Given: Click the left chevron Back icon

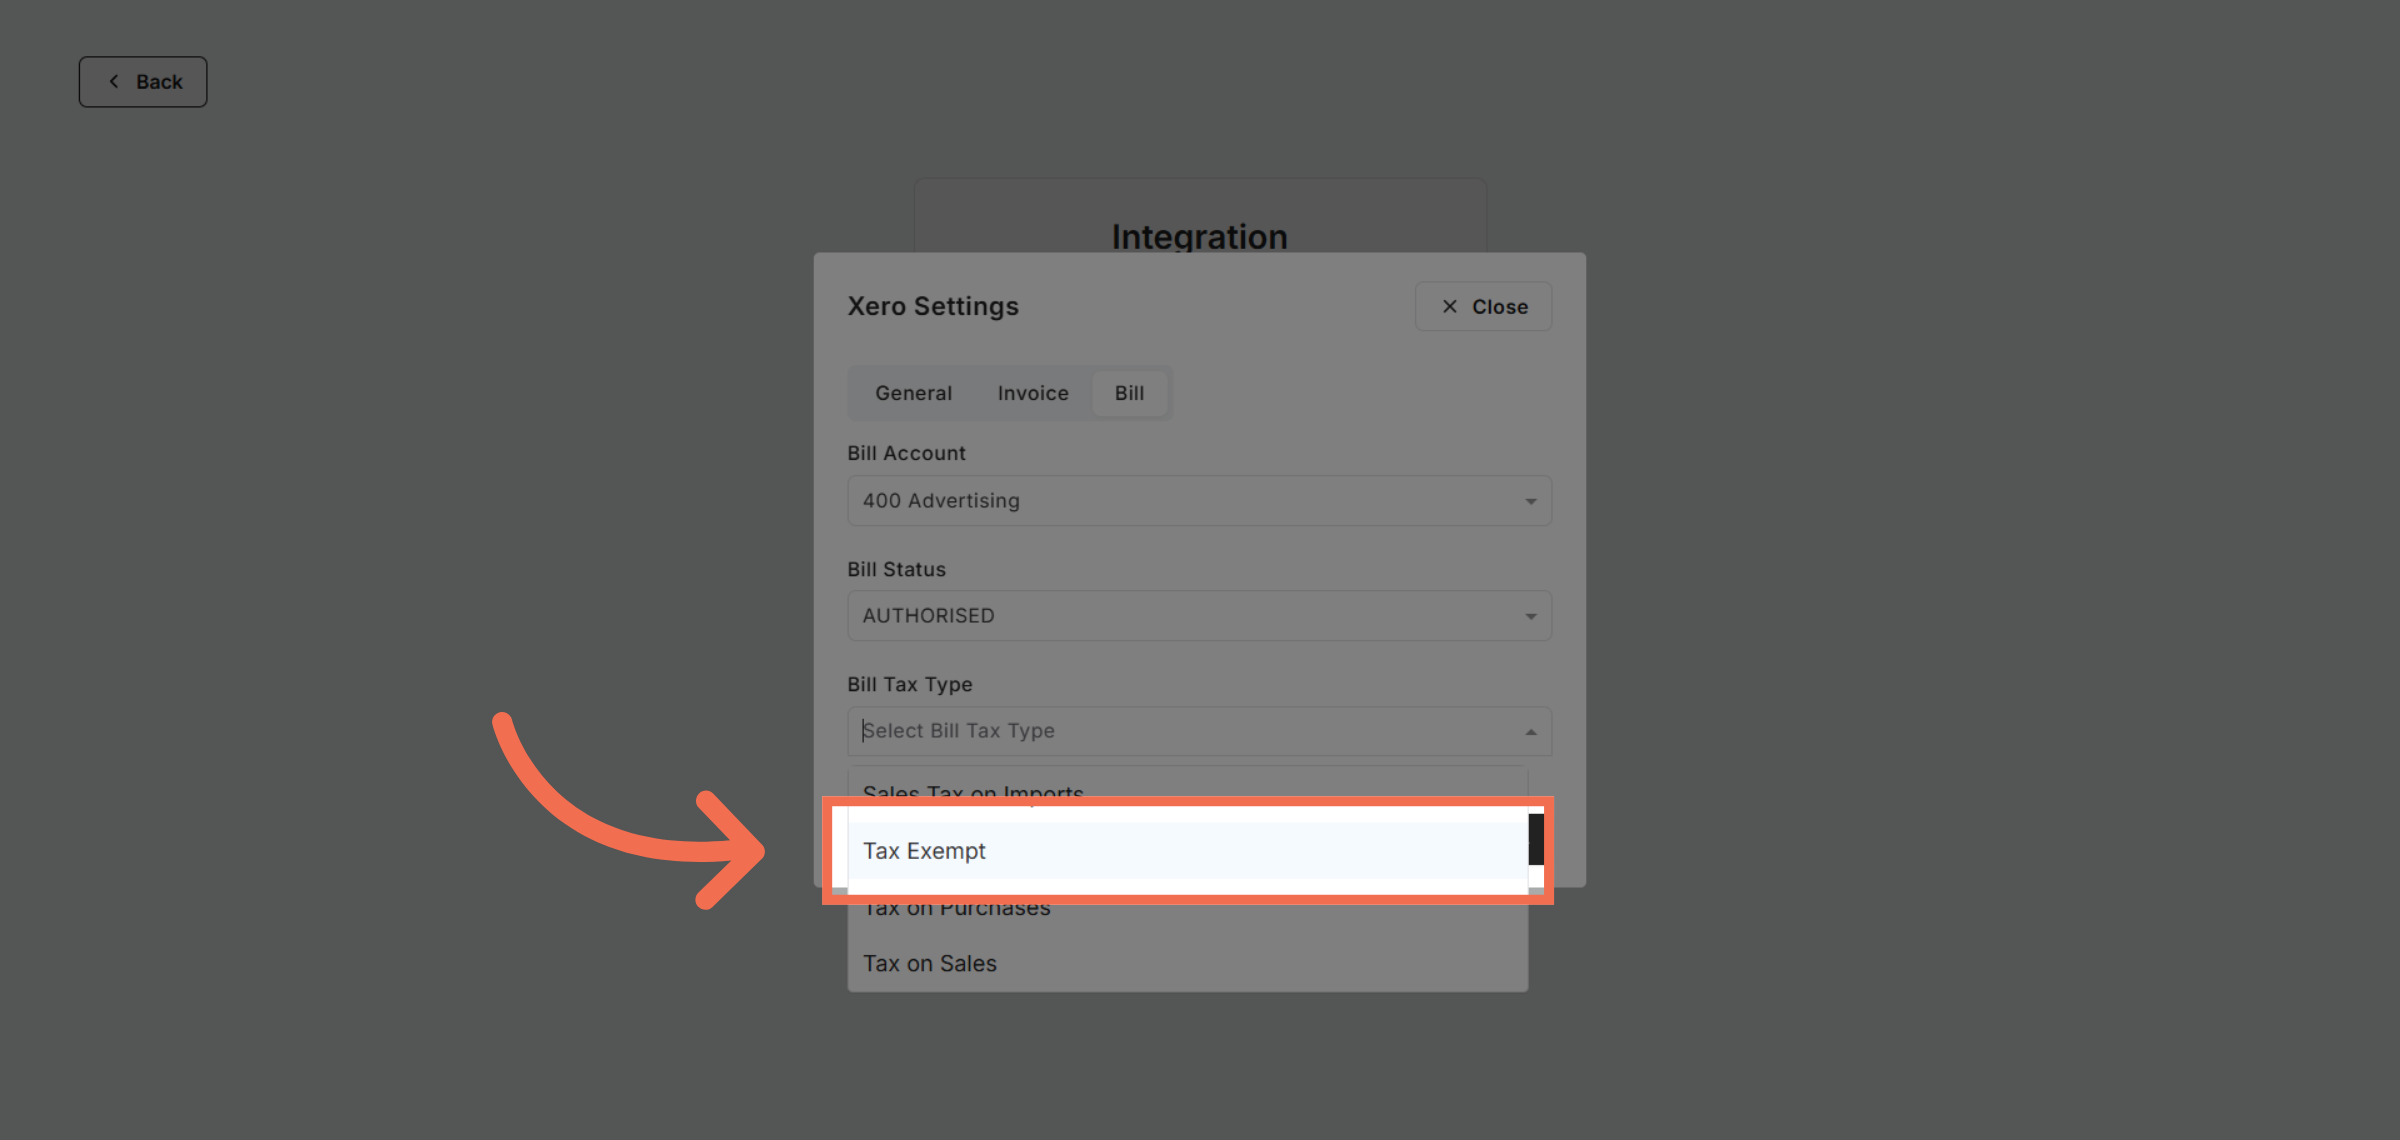Looking at the screenshot, I should pos(114,82).
